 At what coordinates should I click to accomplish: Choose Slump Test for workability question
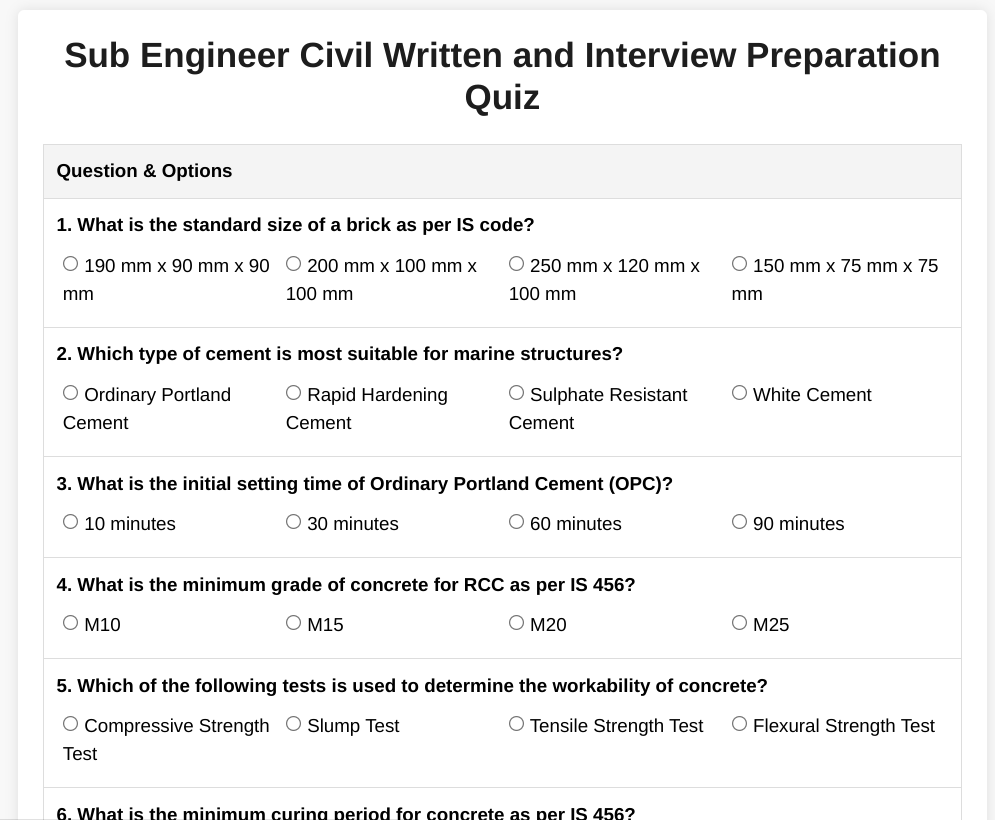293,723
